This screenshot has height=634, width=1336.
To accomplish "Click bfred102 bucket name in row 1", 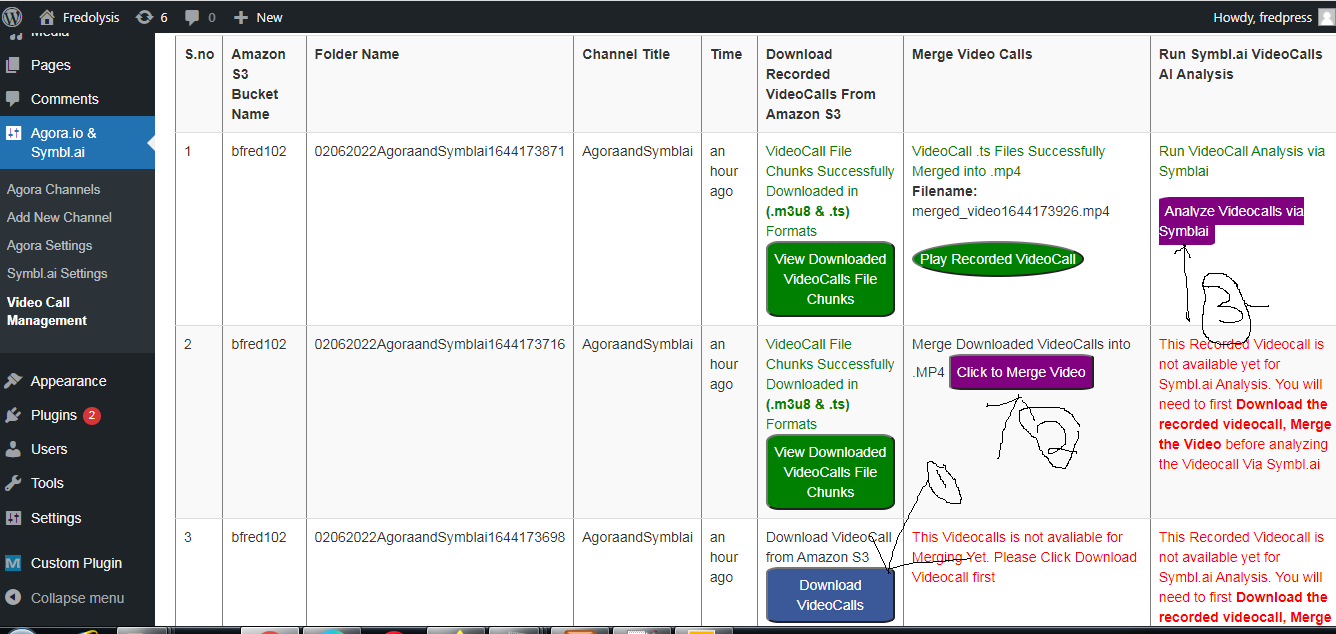I will click(x=258, y=151).
